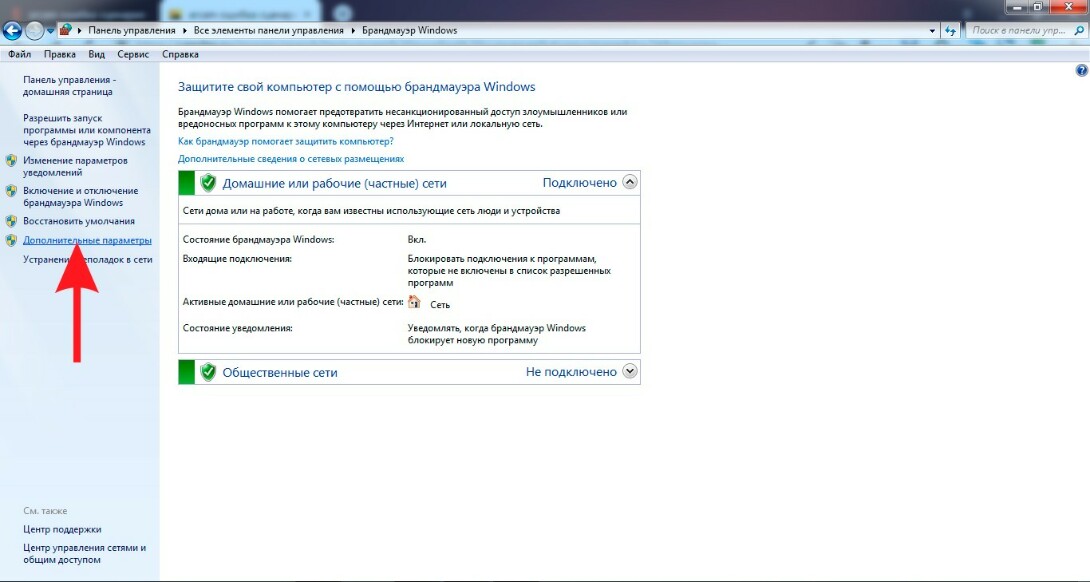Expand the arrow after "Все элементы панели управления"
This screenshot has width=1090, height=582.
point(353,31)
